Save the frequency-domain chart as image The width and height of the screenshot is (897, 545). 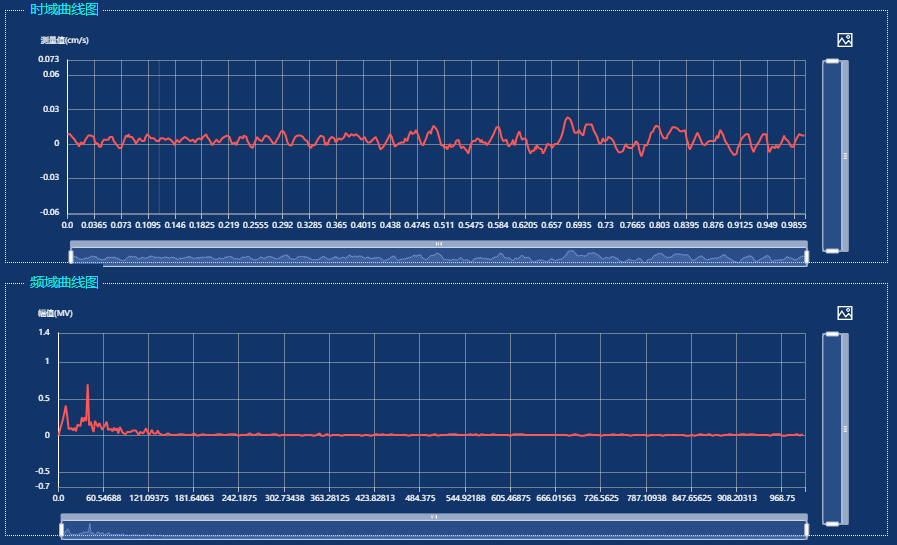[844, 313]
